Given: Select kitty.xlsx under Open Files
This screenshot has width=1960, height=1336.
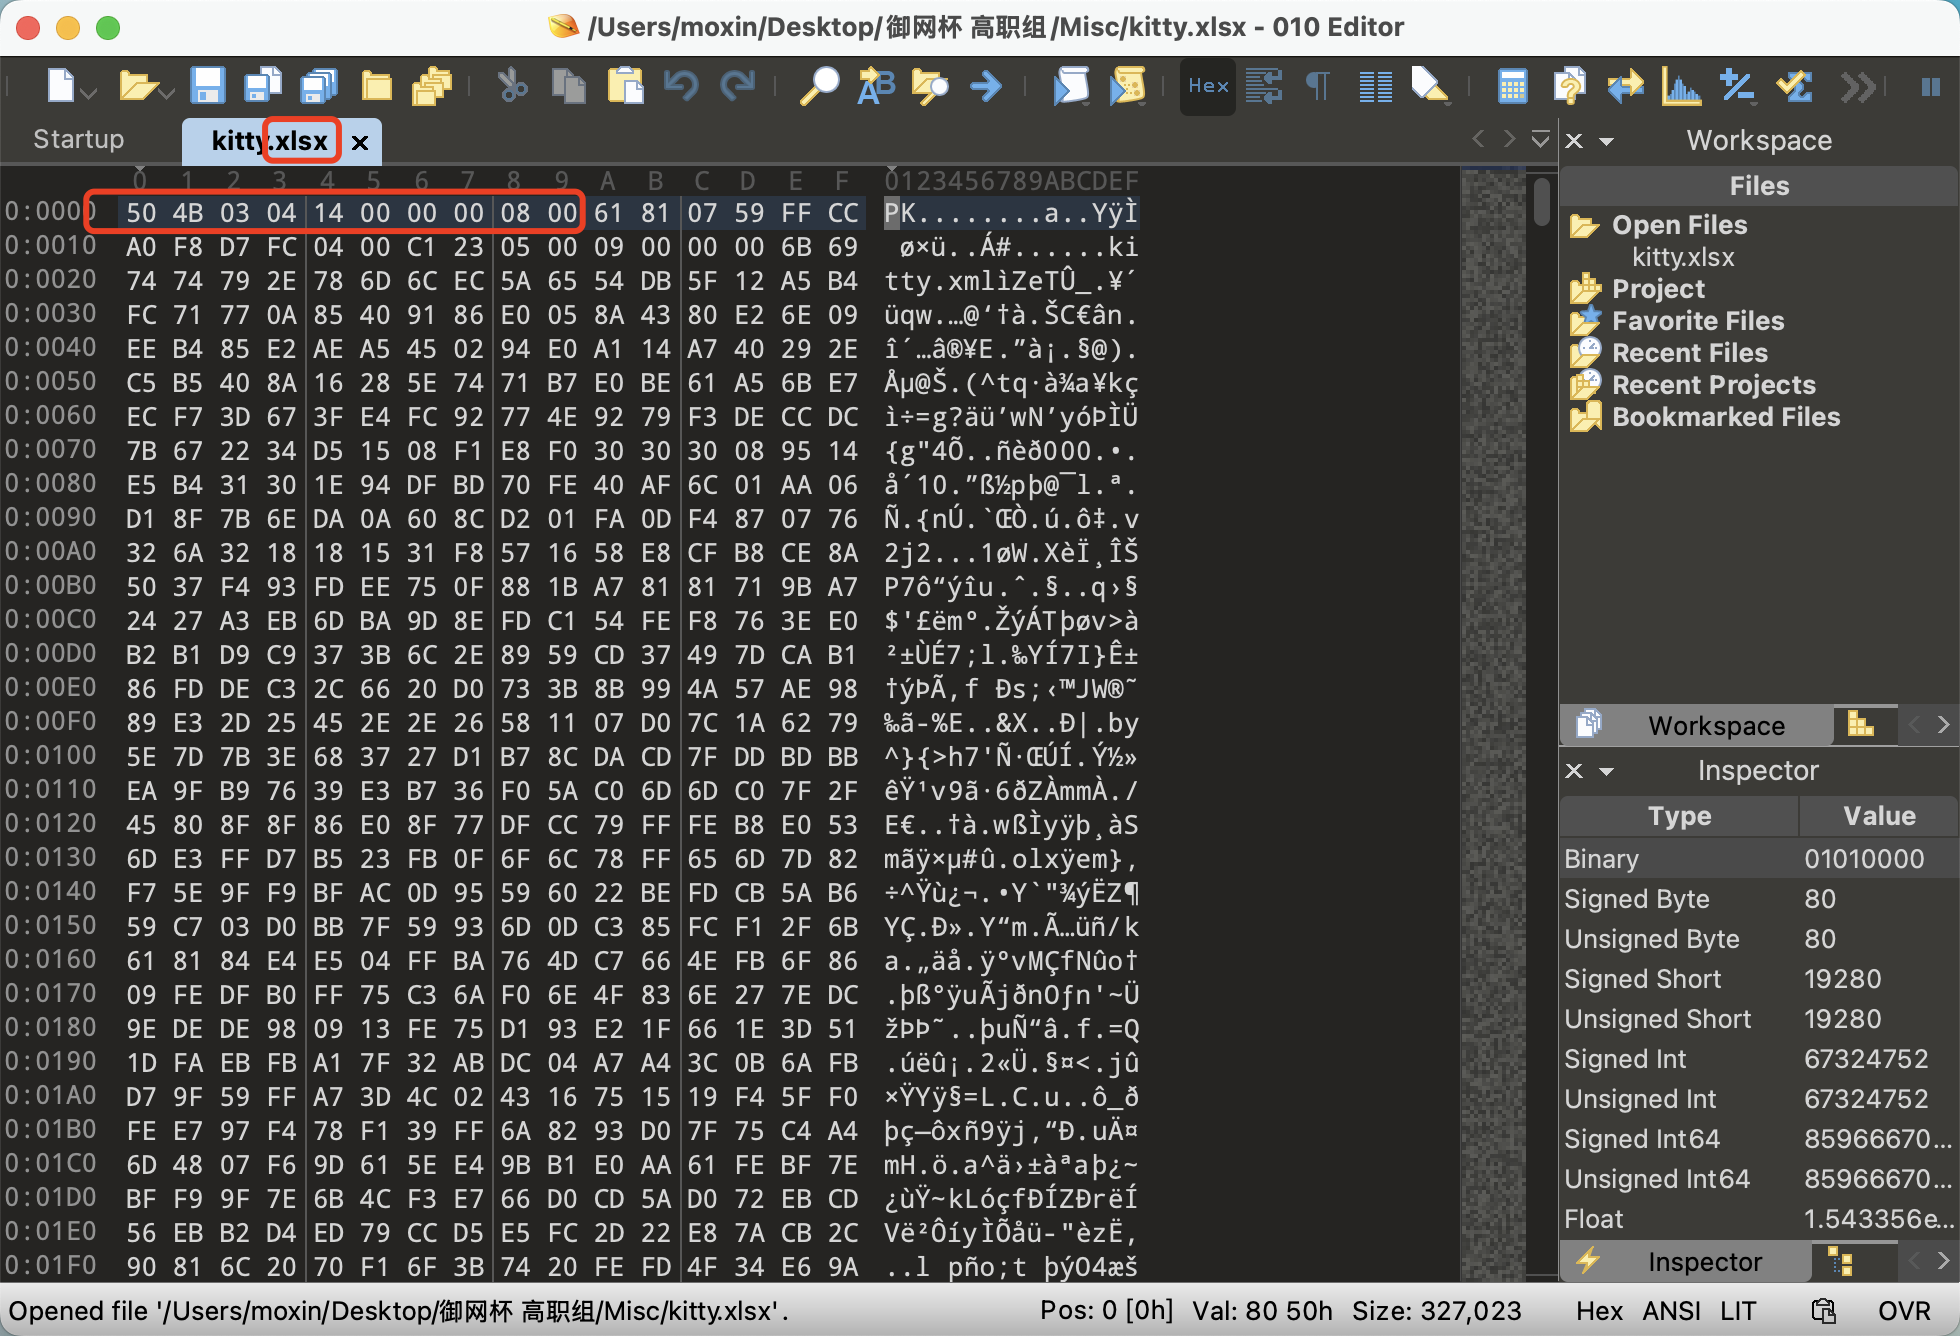Looking at the screenshot, I should pos(1683,257).
